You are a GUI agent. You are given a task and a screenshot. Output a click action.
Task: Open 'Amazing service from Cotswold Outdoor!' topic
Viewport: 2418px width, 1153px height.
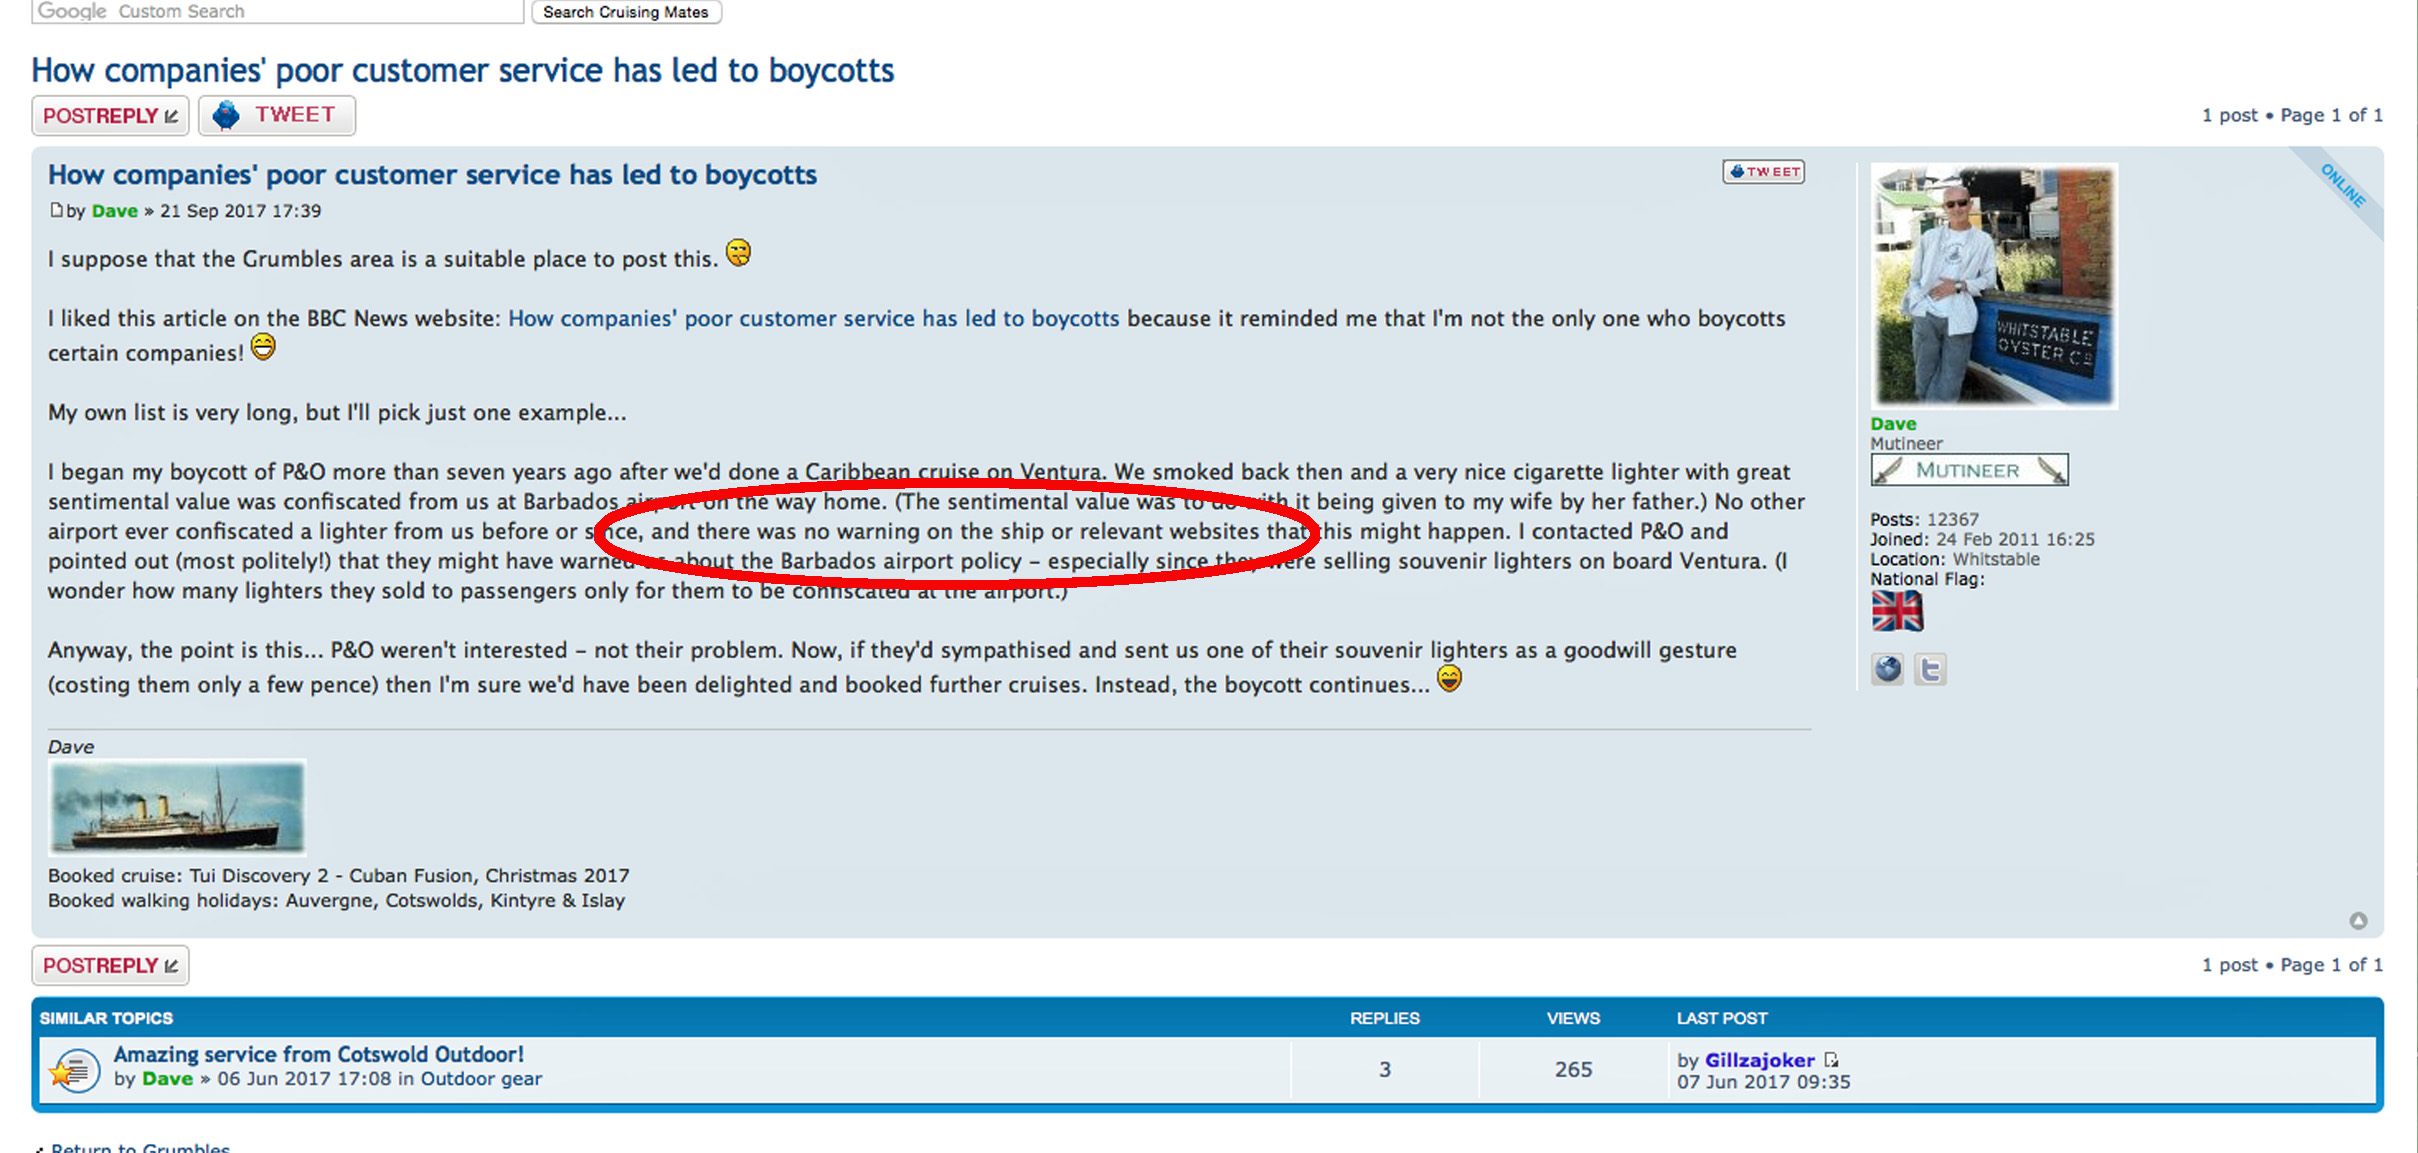click(x=318, y=1054)
